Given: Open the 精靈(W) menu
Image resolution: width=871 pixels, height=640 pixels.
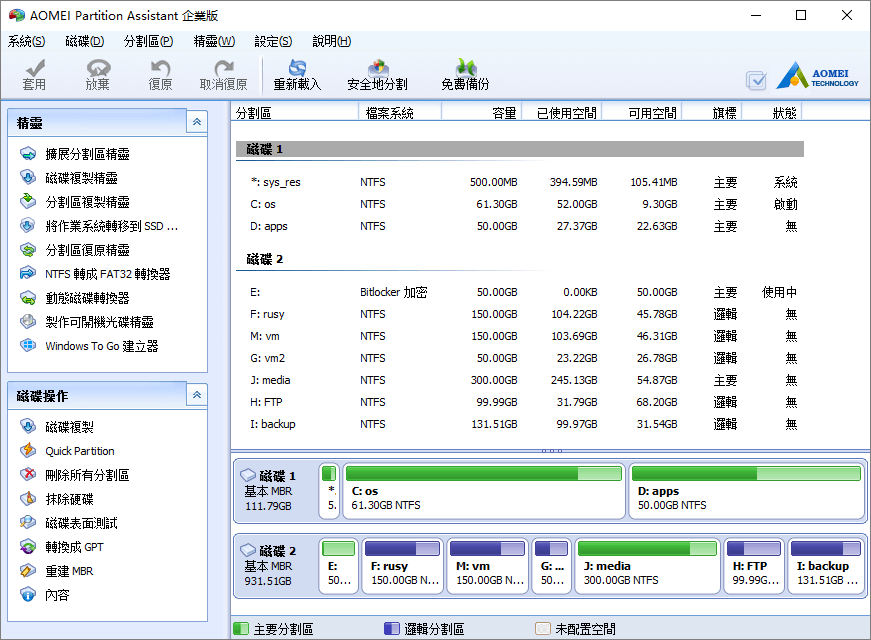Looking at the screenshot, I should pos(214,41).
